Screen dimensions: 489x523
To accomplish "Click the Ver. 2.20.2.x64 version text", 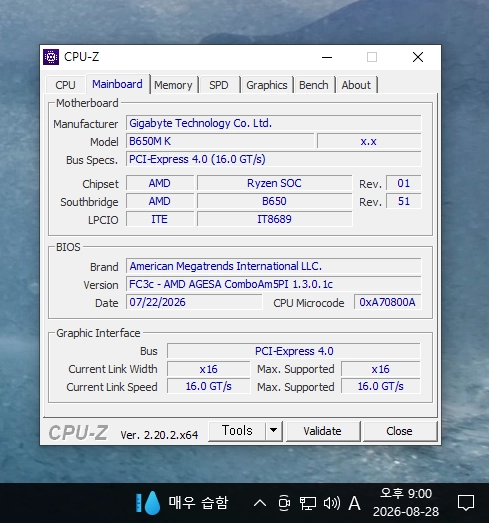I will 159,435.
